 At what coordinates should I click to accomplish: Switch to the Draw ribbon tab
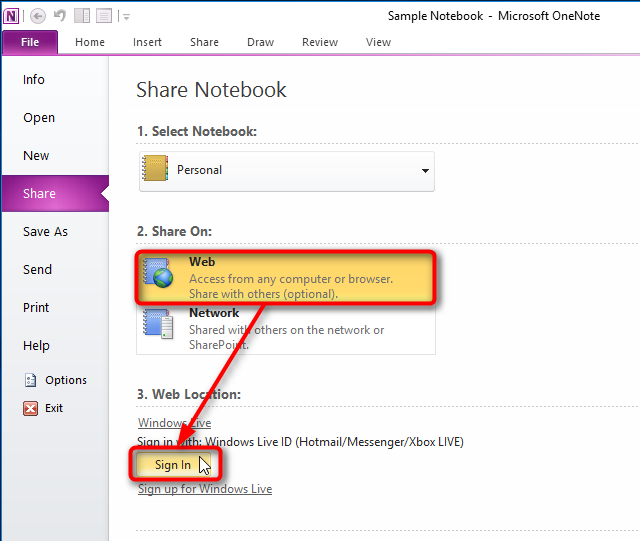[x=260, y=42]
